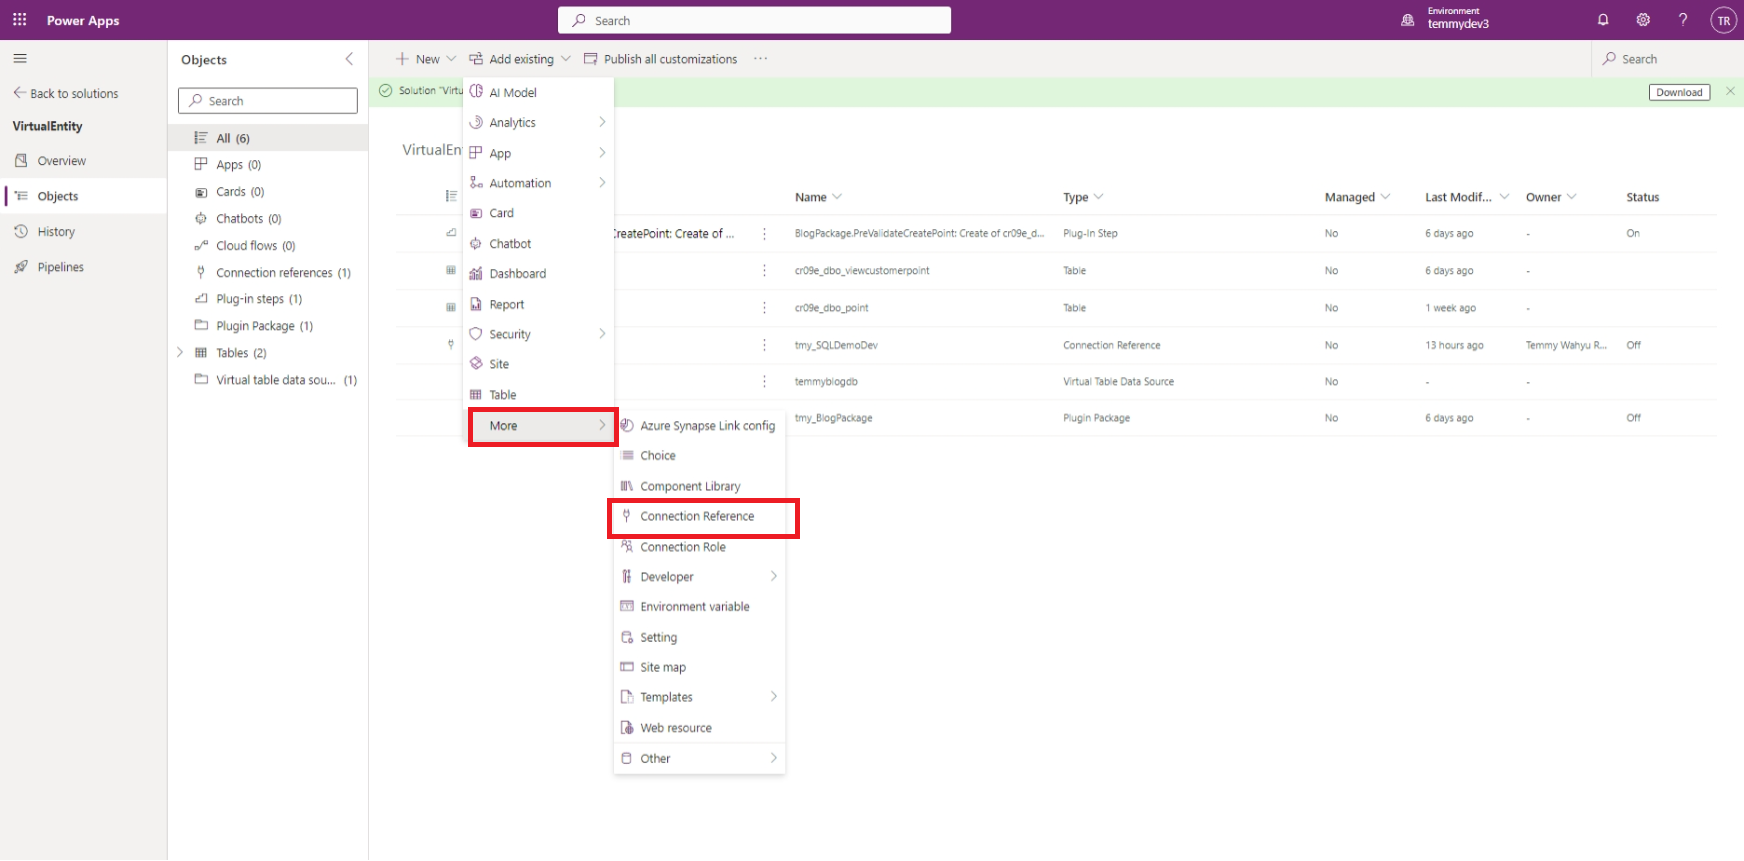Open the toolbar overflow ellipsis

click(x=761, y=59)
